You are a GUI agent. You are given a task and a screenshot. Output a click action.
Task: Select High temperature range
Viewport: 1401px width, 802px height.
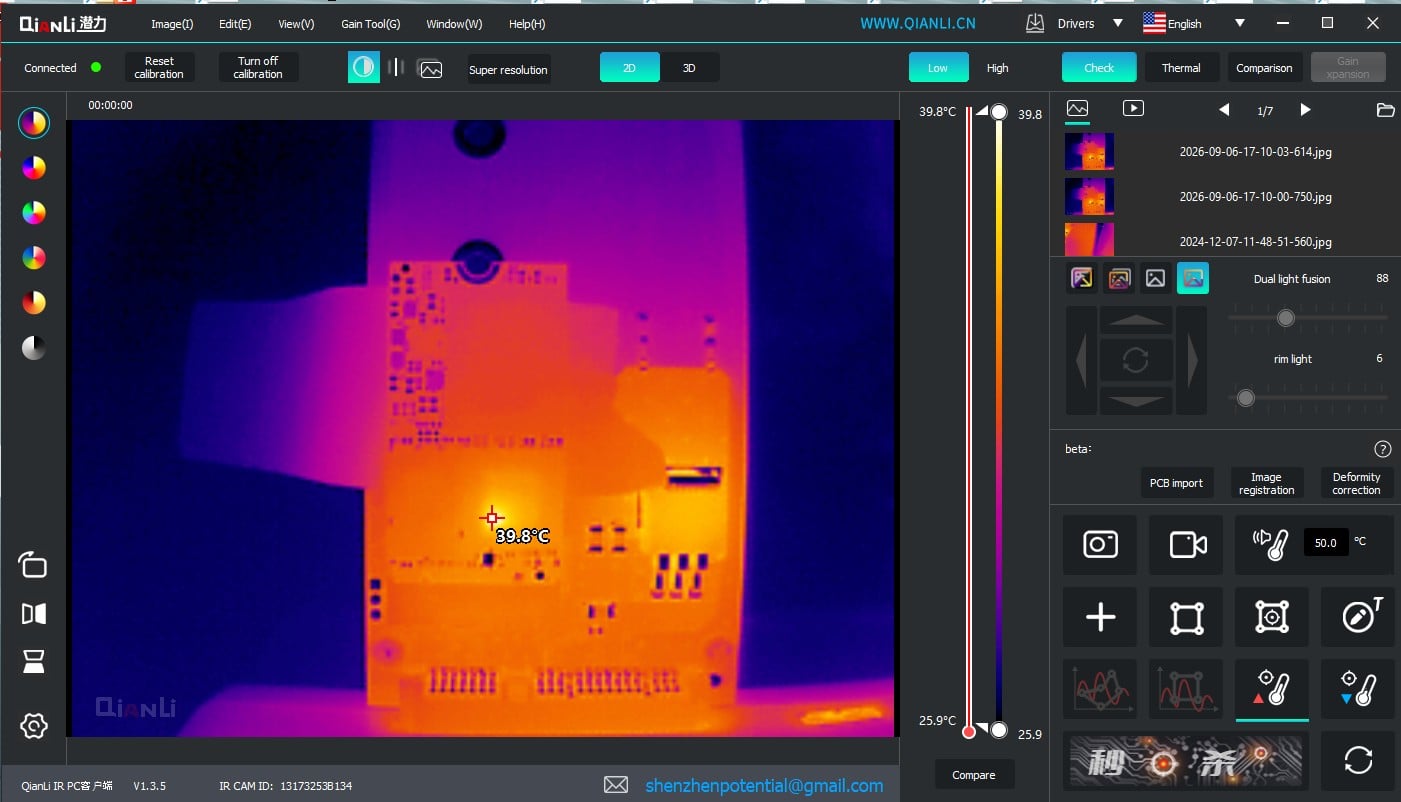997,68
